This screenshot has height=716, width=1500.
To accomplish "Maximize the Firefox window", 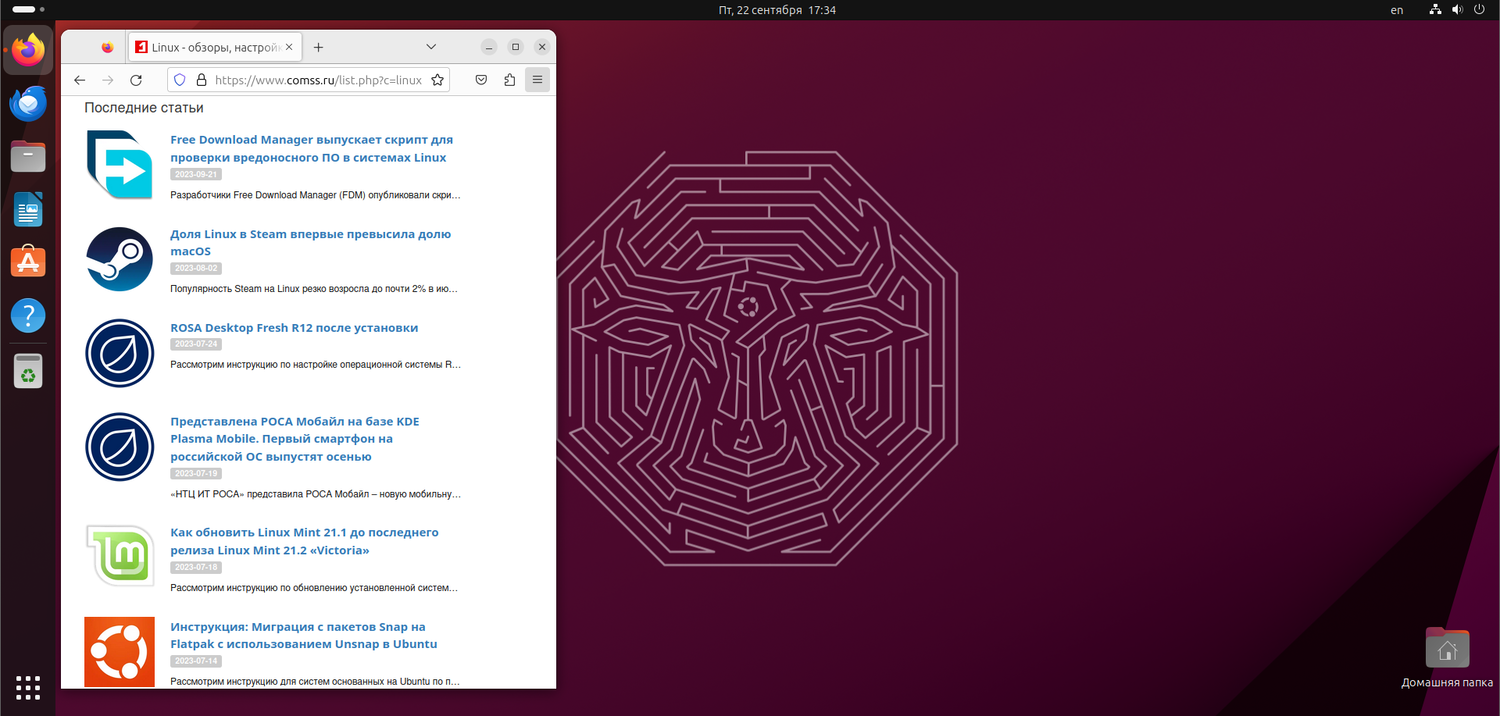I will [515, 47].
